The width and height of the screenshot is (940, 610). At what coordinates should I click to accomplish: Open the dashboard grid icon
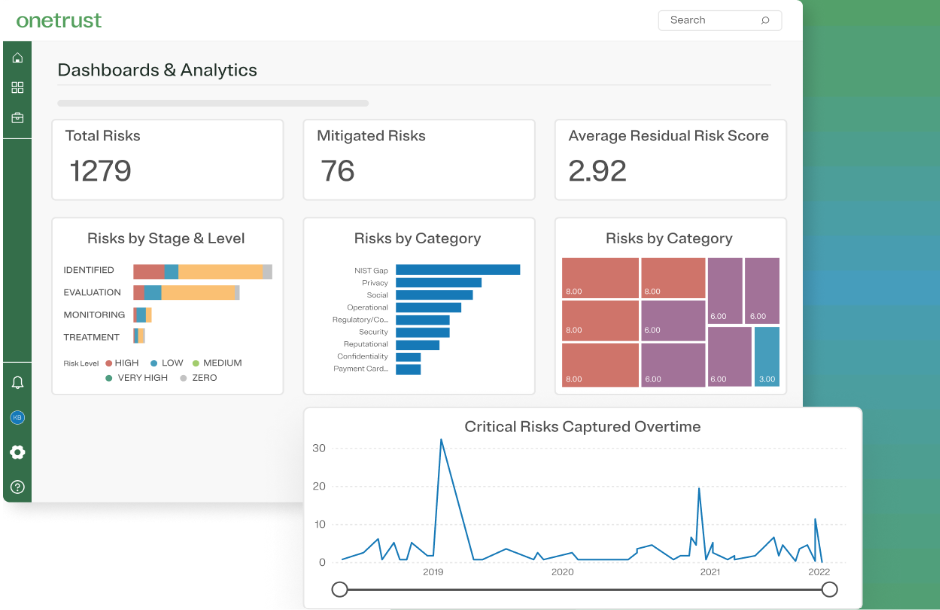(17, 88)
